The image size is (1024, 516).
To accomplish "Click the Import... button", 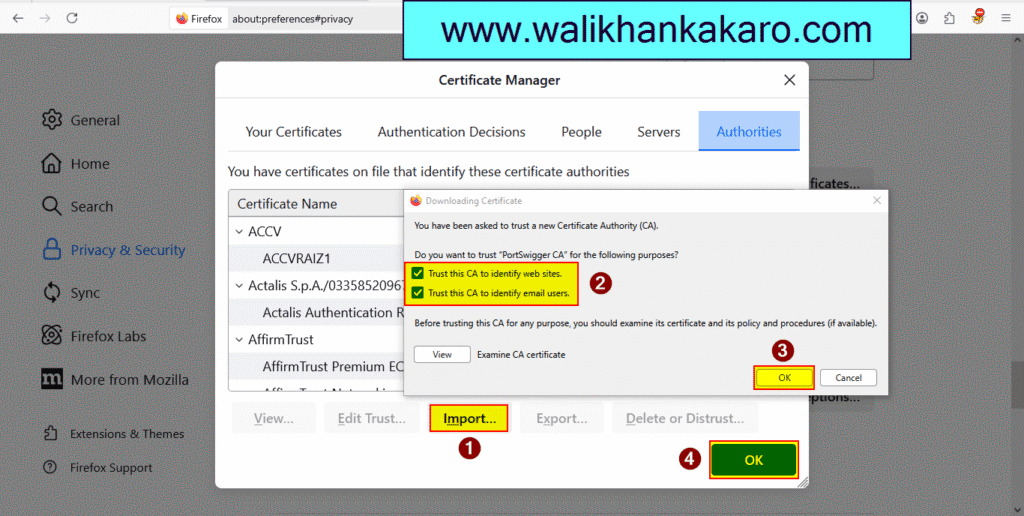I will coord(469,418).
